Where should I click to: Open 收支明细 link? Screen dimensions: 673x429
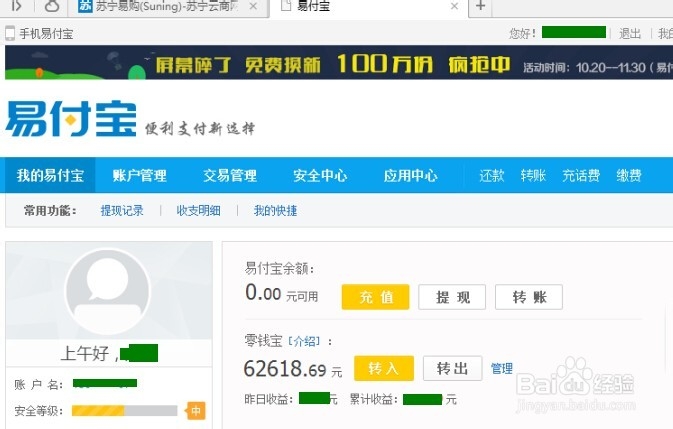198,210
